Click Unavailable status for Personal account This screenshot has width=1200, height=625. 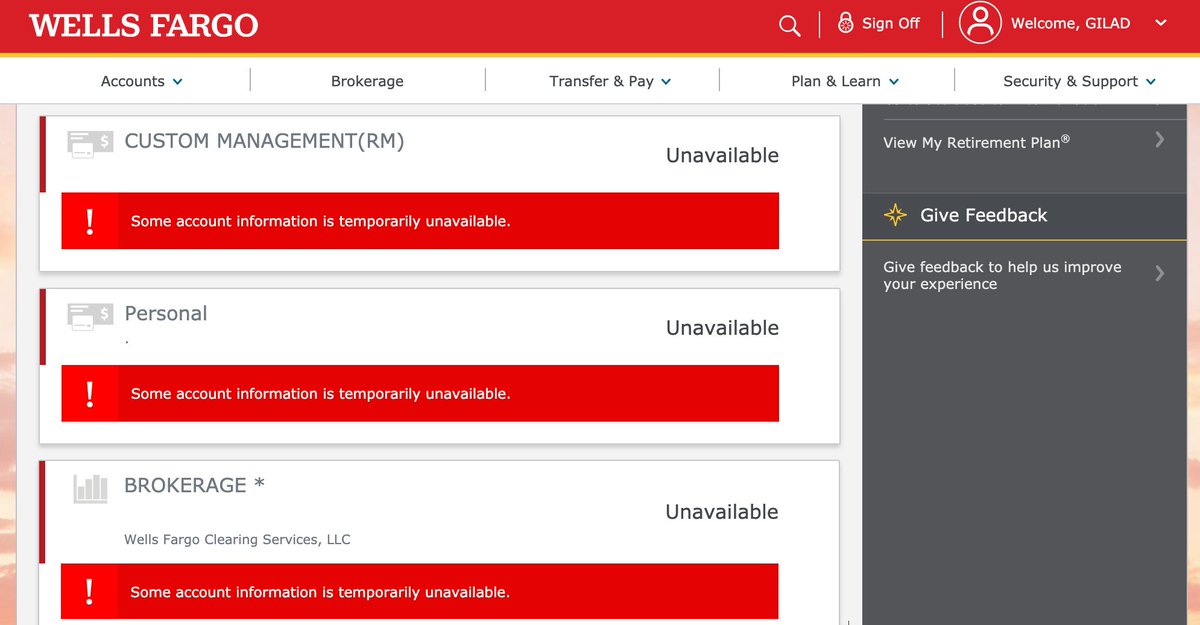pyautogui.click(x=722, y=327)
